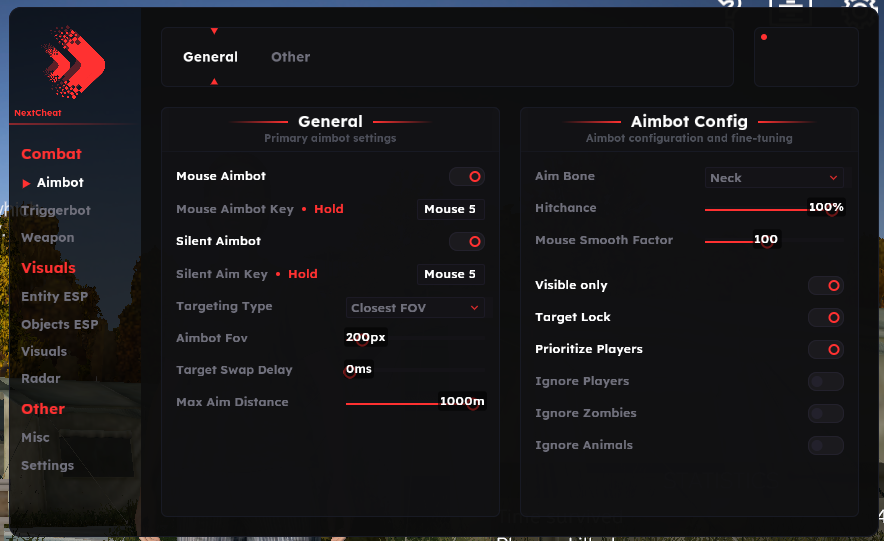Open Triggerbot in the sidebar
The height and width of the screenshot is (541, 884).
56,211
